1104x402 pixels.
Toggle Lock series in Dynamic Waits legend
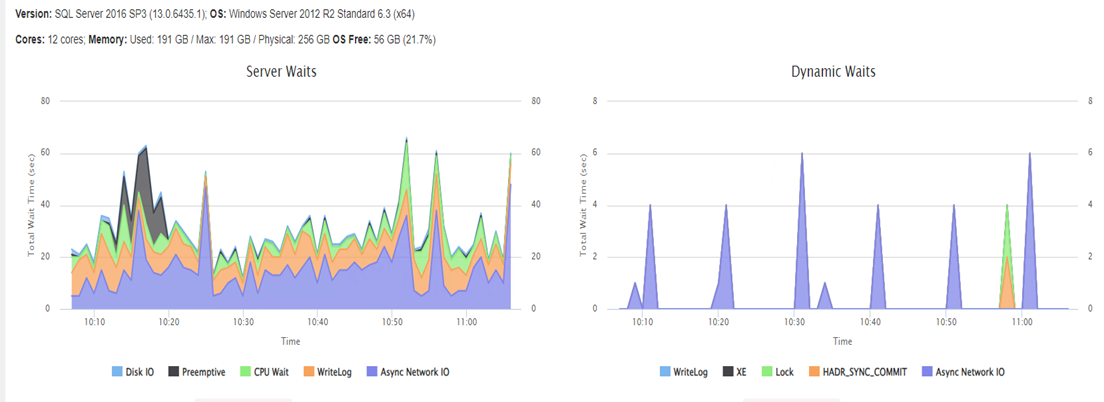[x=780, y=372]
